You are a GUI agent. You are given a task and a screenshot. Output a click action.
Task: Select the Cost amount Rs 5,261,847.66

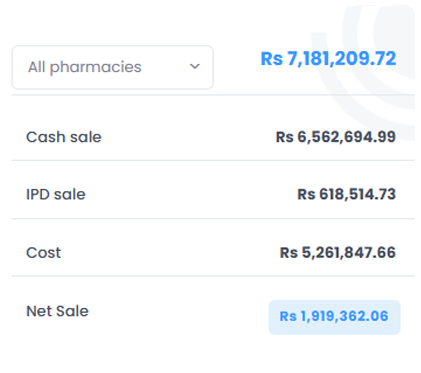pyautogui.click(x=338, y=253)
